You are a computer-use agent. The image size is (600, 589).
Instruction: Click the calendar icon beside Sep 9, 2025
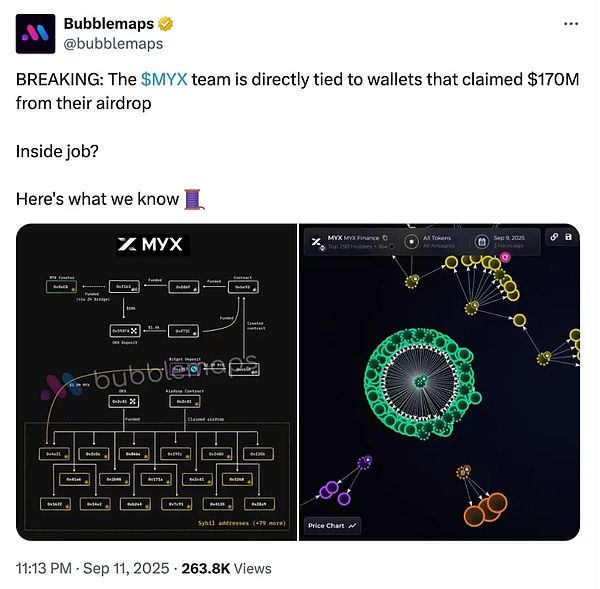tap(482, 242)
